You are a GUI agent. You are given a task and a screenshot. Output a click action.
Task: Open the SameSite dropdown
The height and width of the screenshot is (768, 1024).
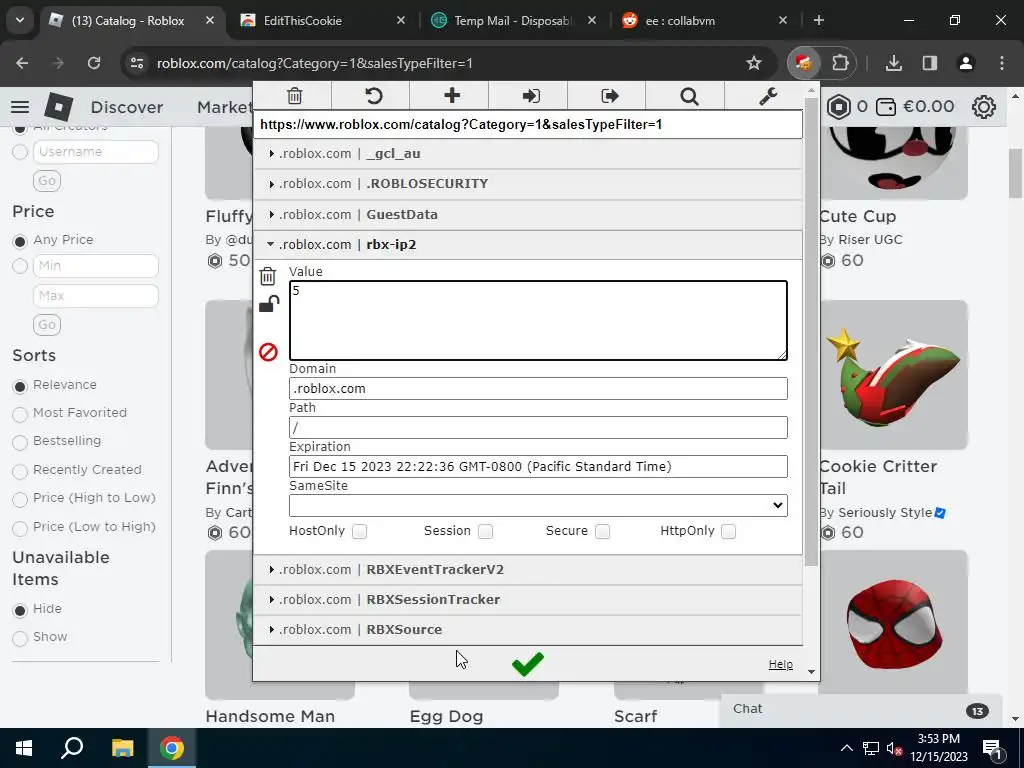[x=538, y=505]
